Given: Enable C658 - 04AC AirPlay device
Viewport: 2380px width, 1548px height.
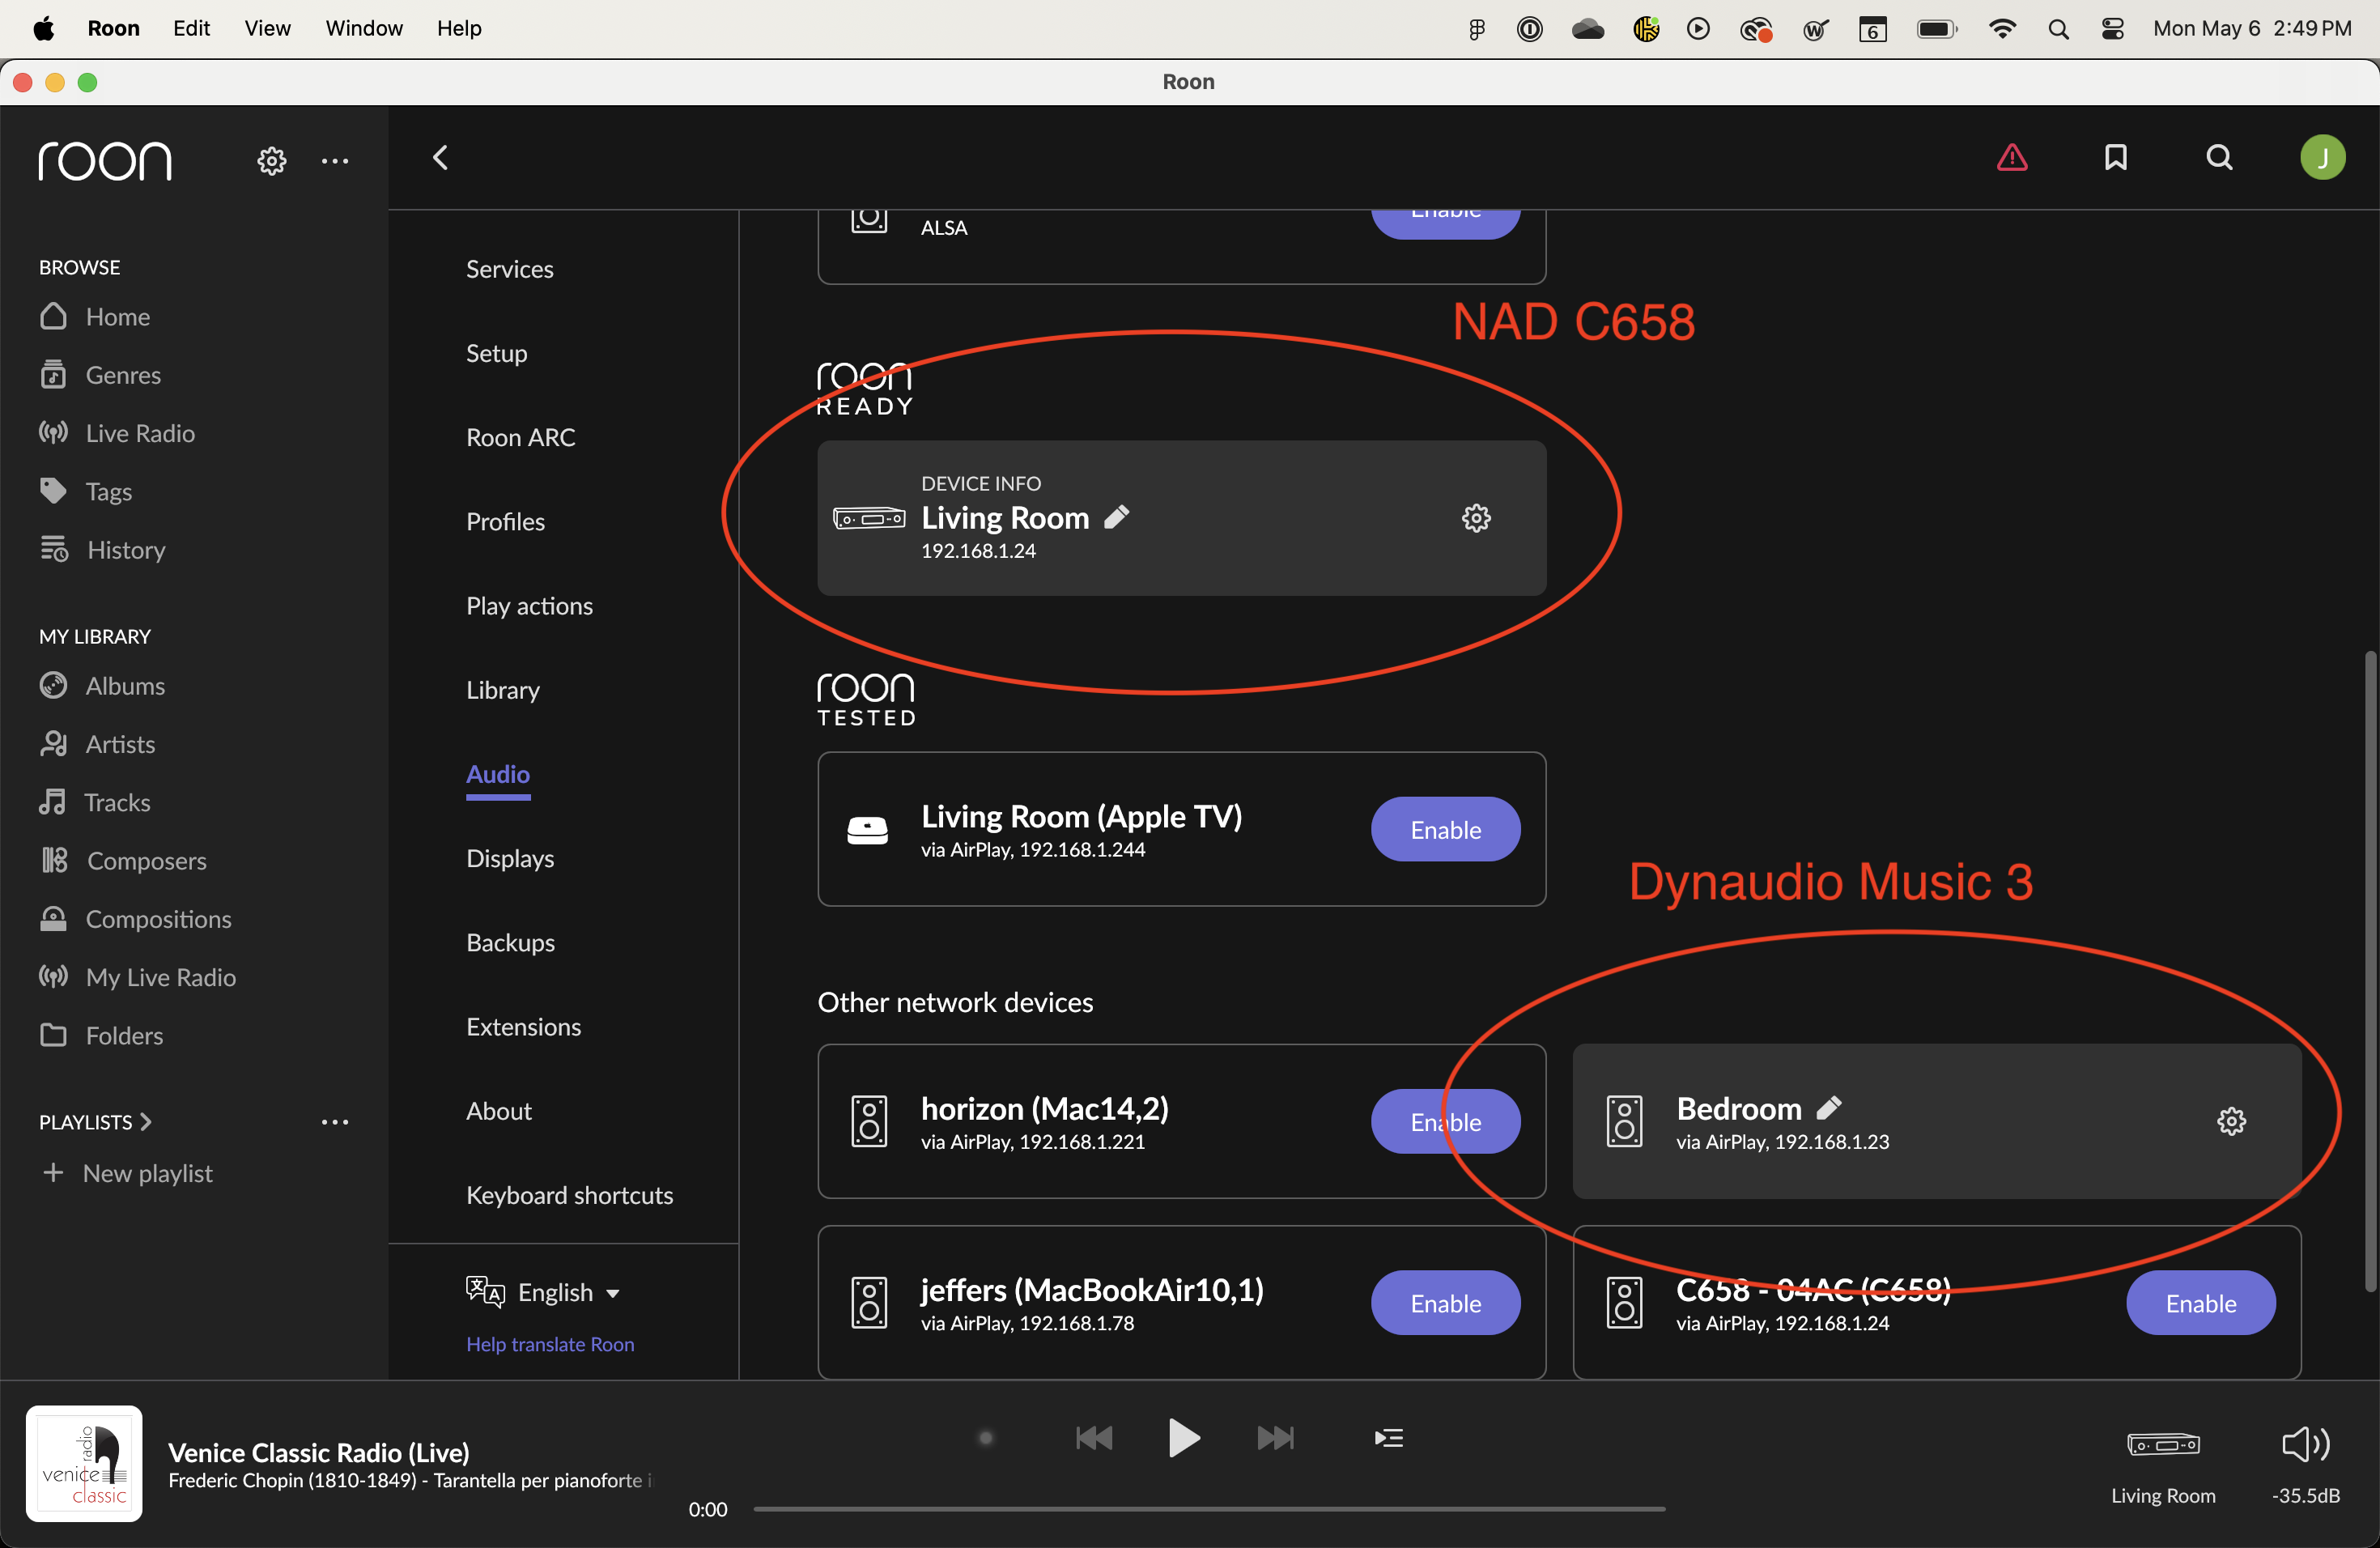Looking at the screenshot, I should click(x=2200, y=1303).
